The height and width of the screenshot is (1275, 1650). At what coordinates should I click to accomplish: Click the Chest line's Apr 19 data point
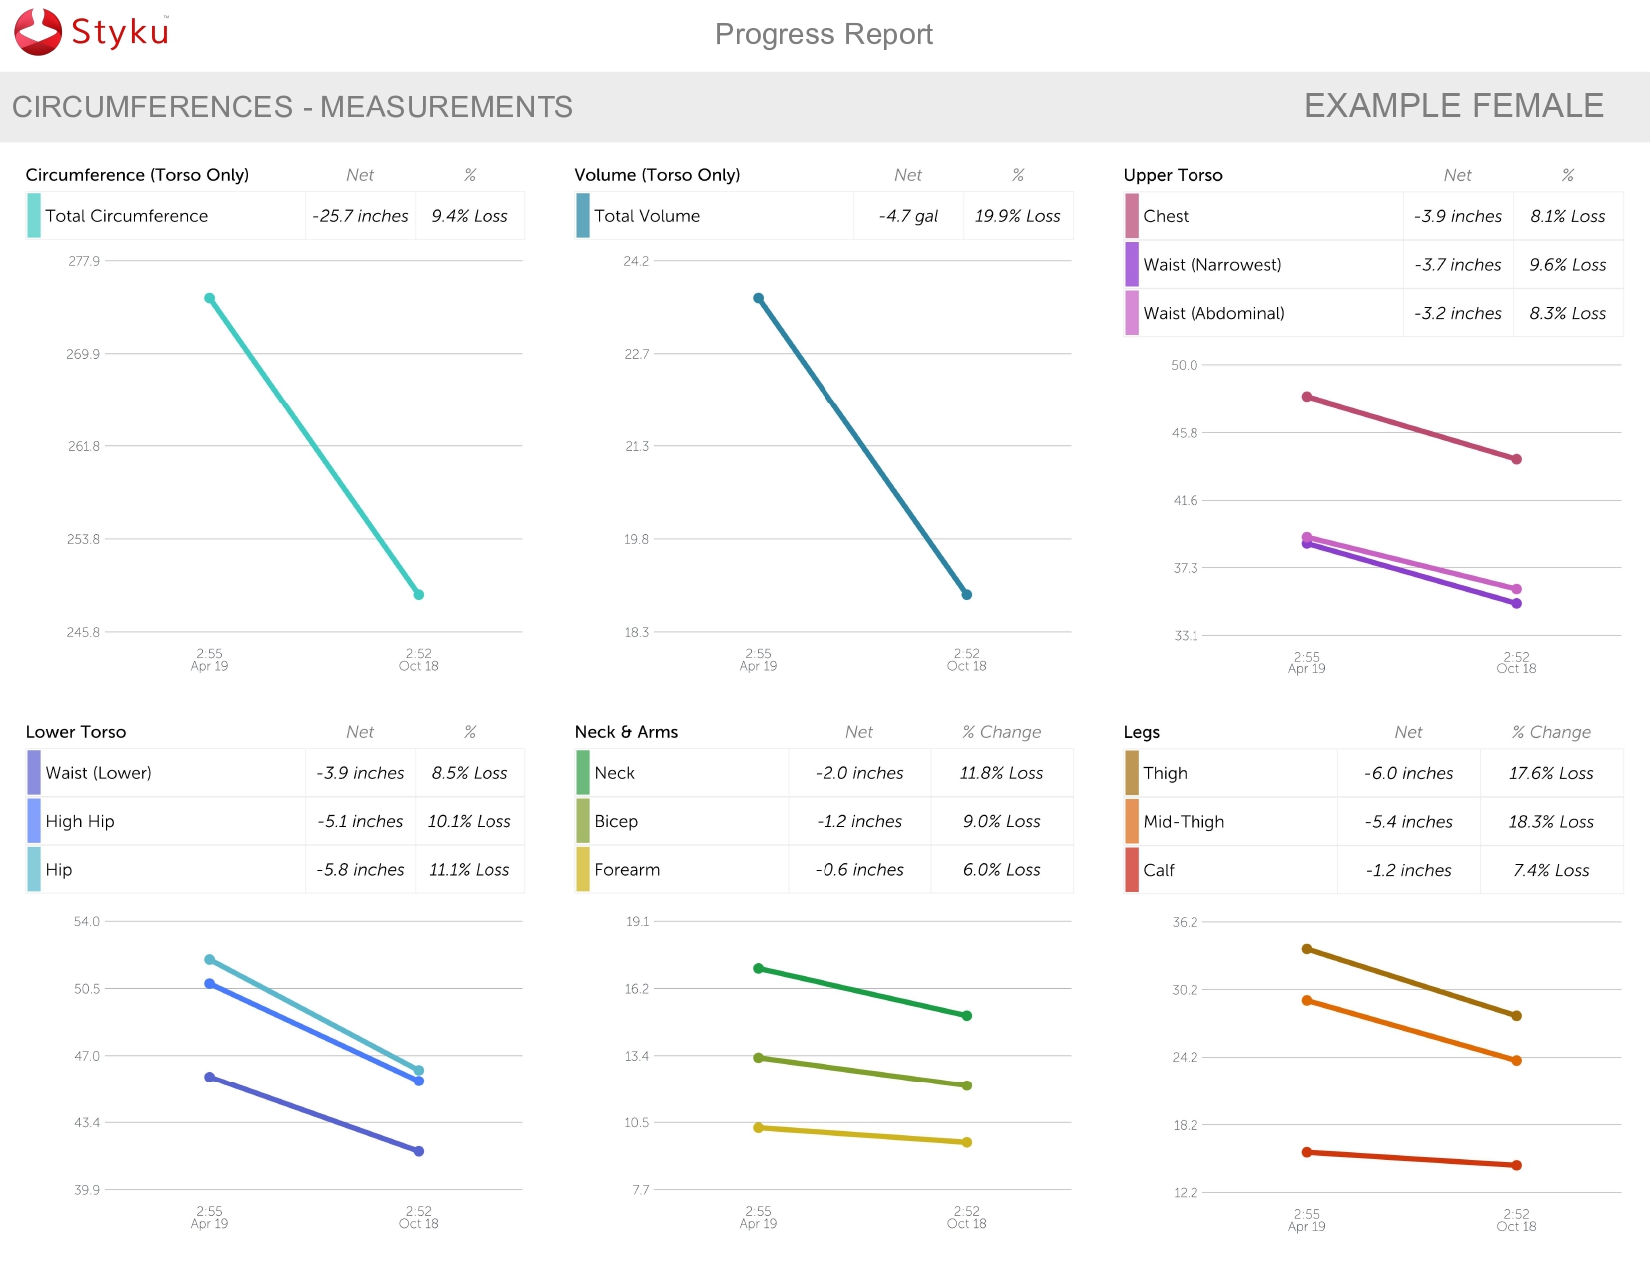pyautogui.click(x=1307, y=397)
